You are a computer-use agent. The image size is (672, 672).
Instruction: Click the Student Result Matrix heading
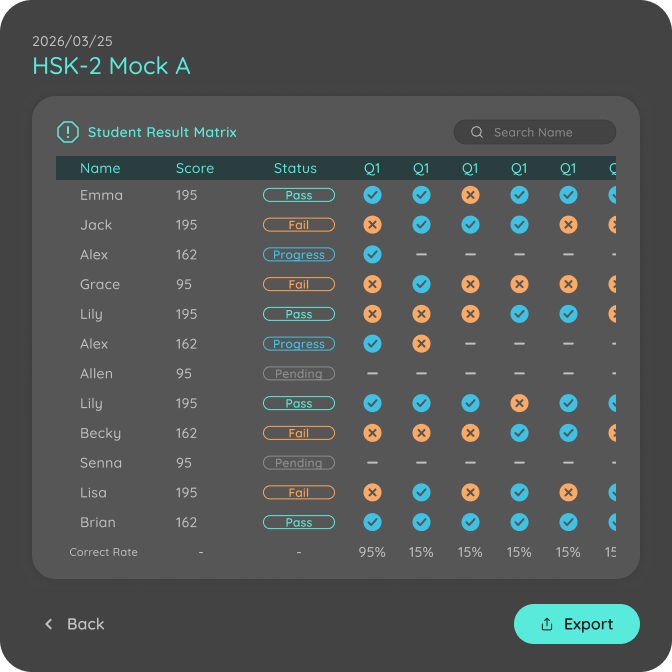click(x=162, y=132)
